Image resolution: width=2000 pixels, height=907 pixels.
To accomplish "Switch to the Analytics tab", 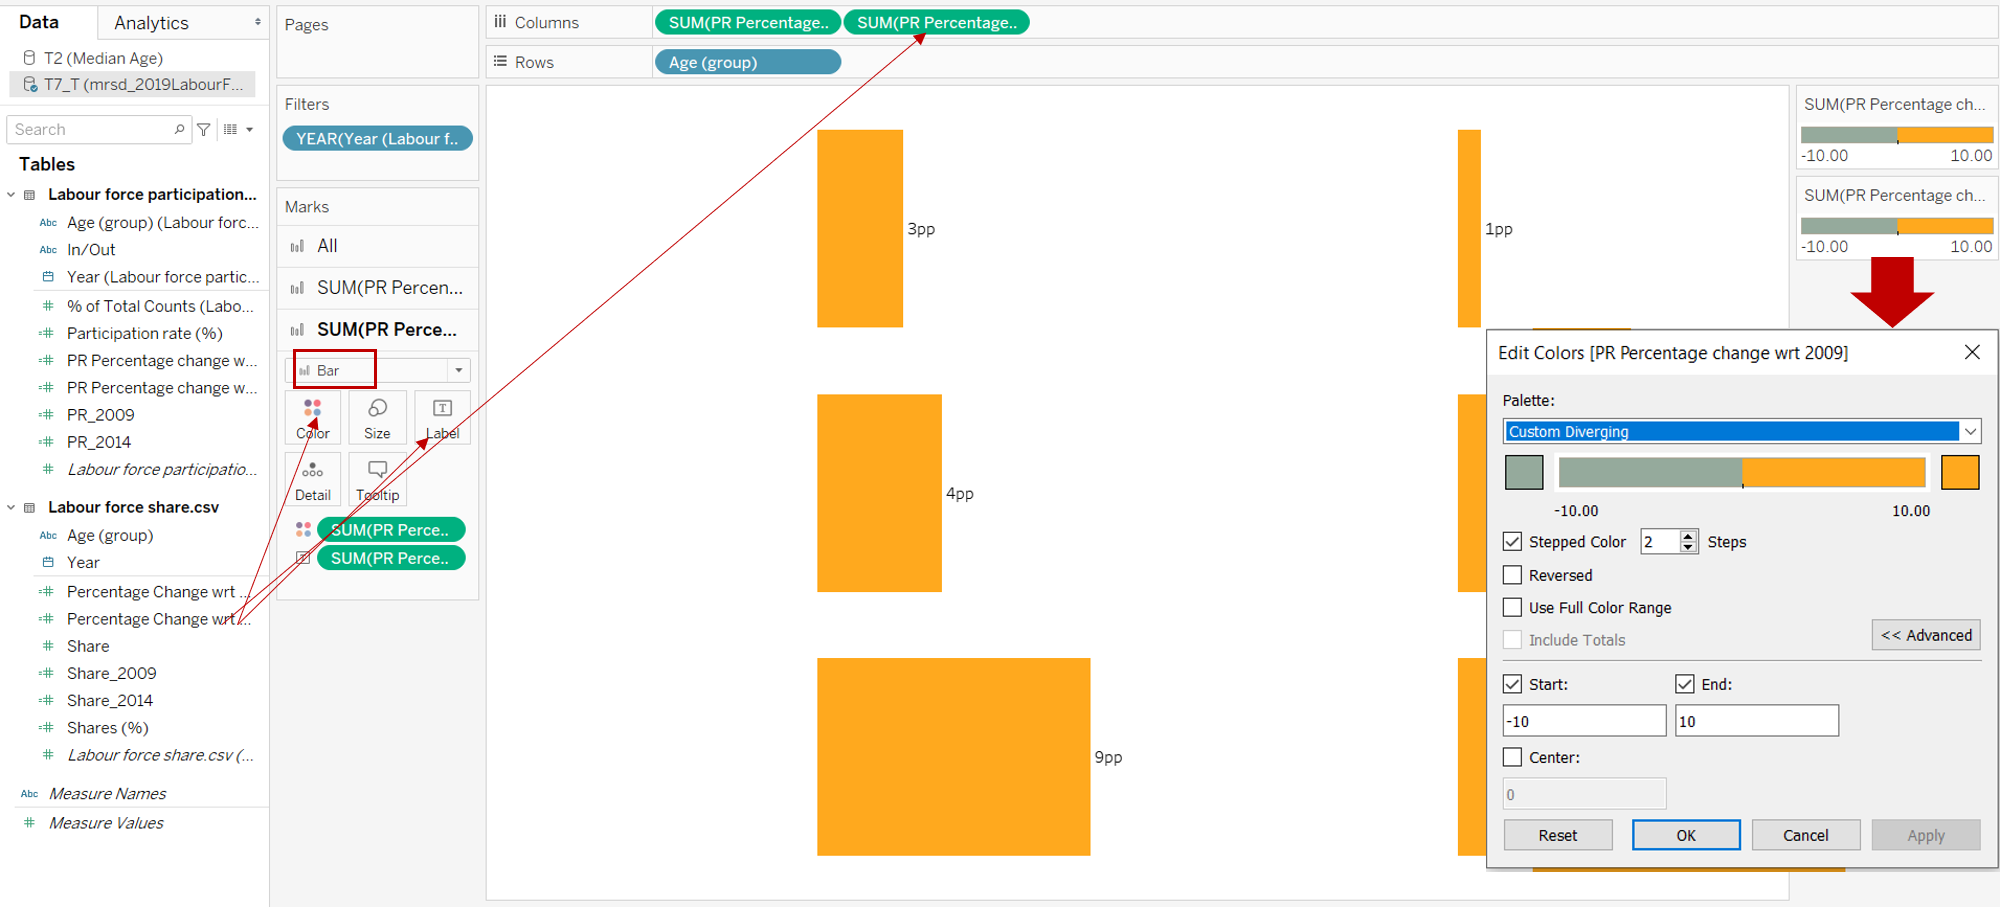I will (x=151, y=22).
